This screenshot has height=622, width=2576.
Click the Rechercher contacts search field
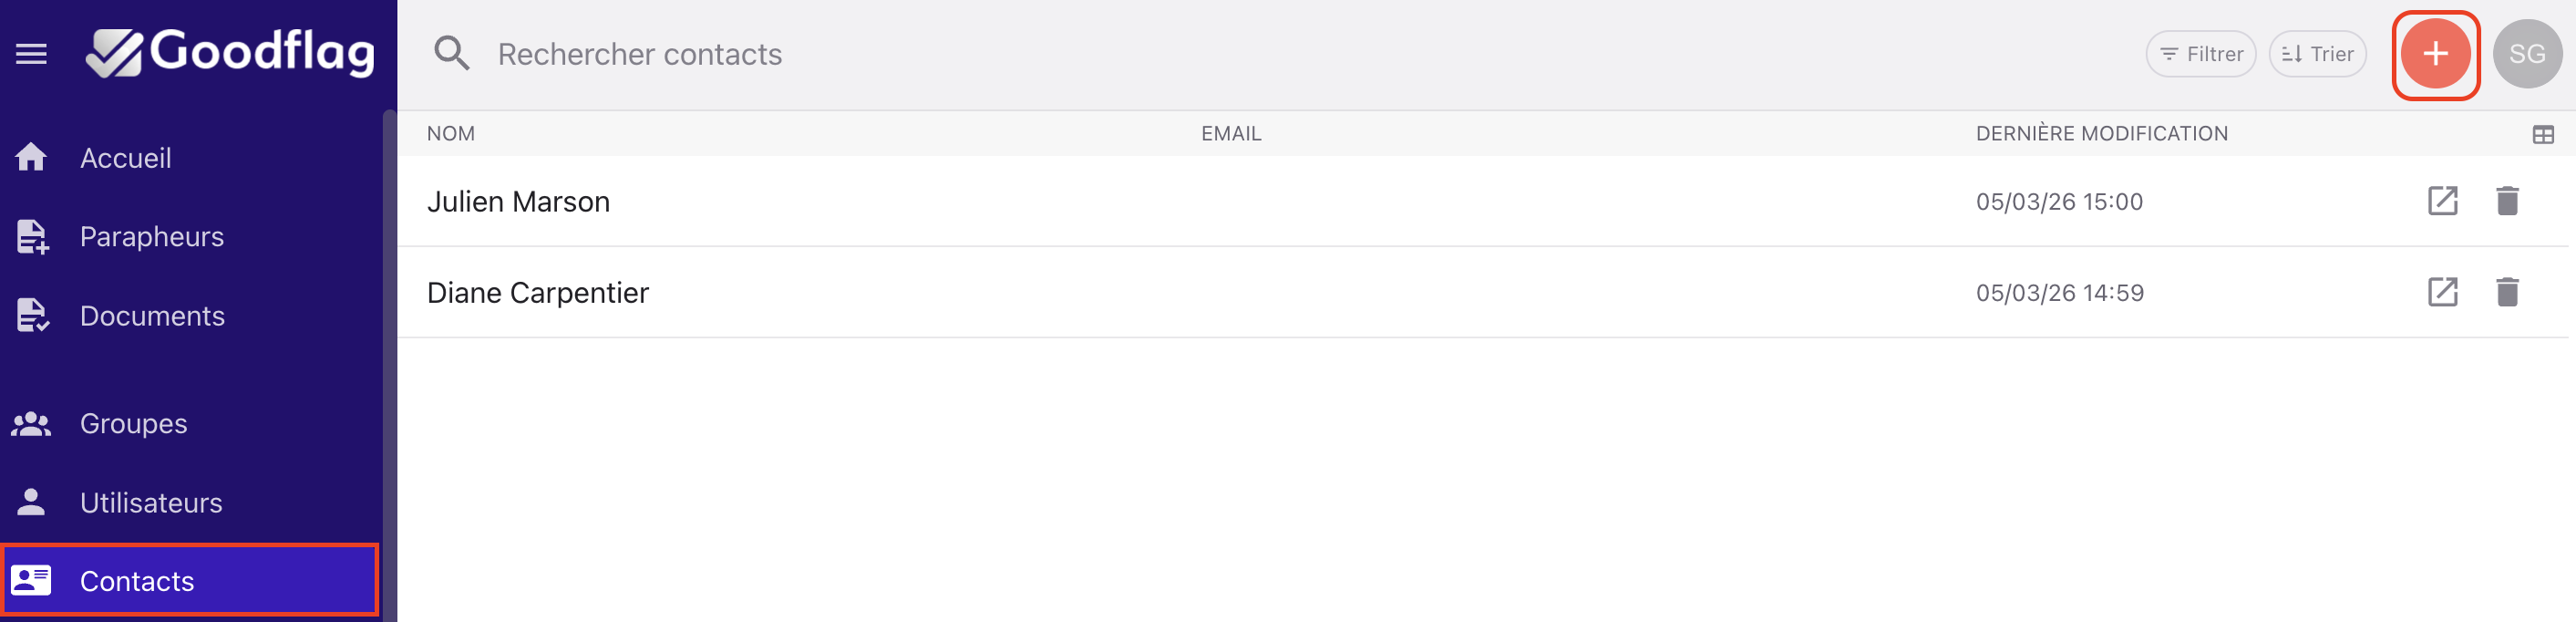pos(640,54)
